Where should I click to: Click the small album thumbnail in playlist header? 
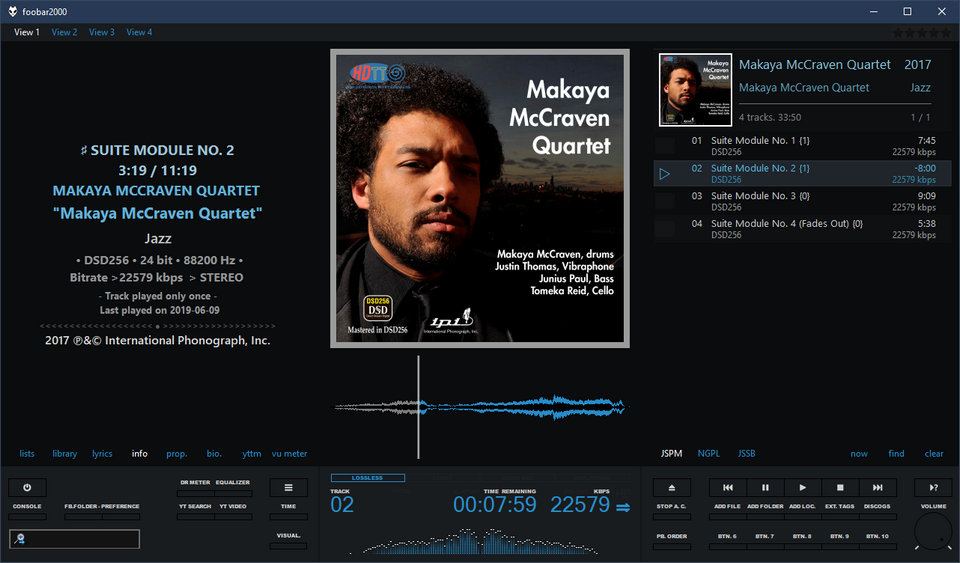(x=696, y=90)
